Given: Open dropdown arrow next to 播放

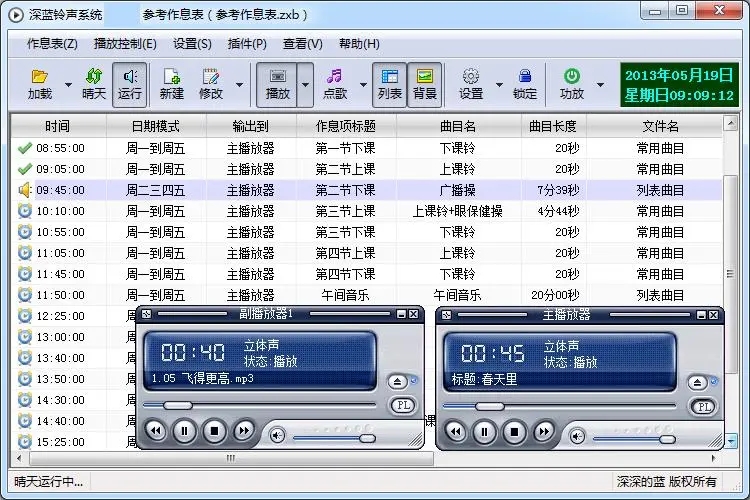Looking at the screenshot, I should click(x=305, y=85).
